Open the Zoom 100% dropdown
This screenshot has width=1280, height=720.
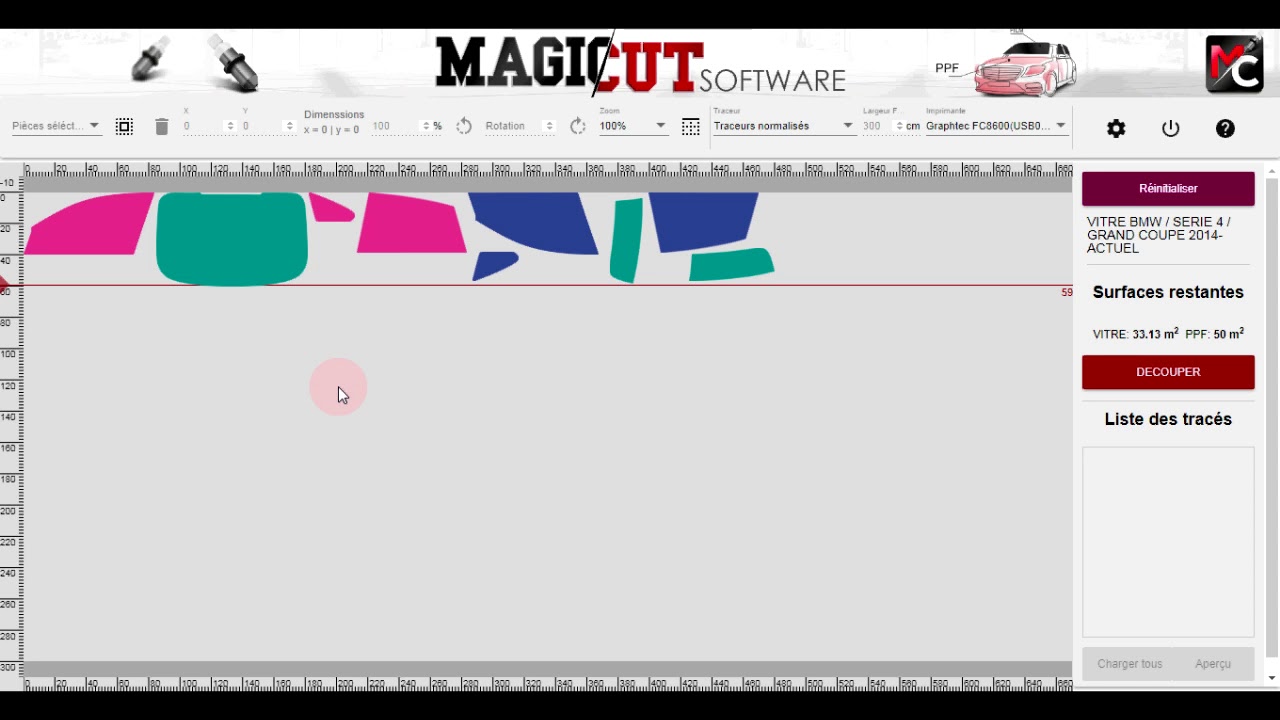click(633, 126)
